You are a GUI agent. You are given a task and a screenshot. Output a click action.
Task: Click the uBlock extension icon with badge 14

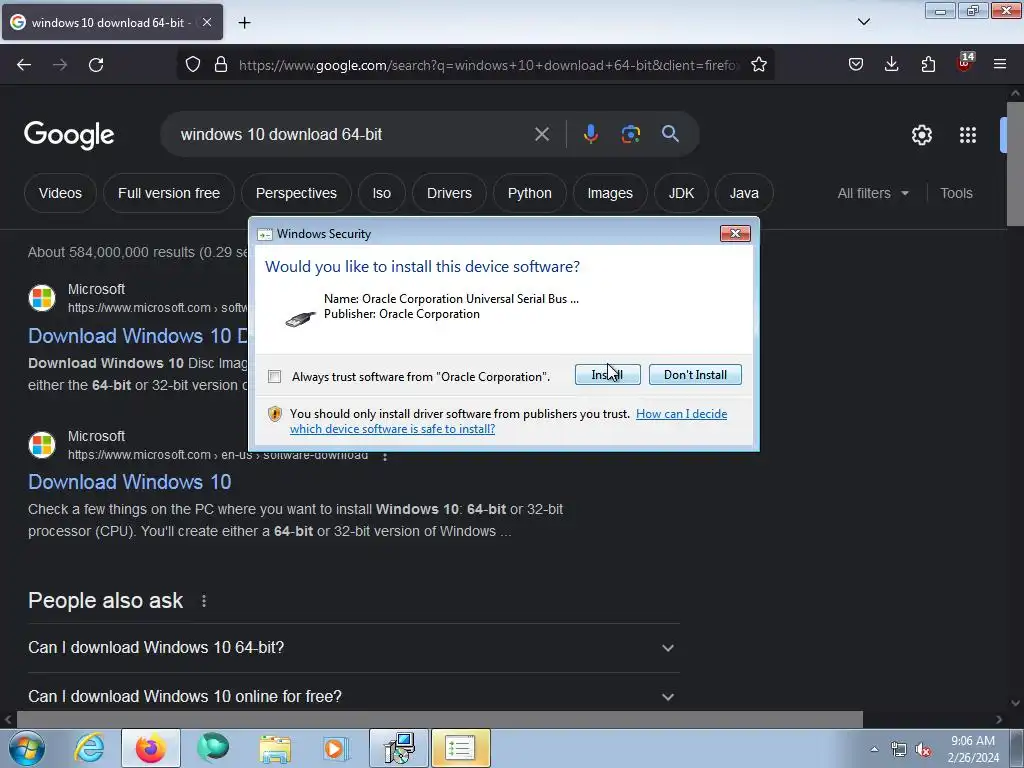click(965, 63)
